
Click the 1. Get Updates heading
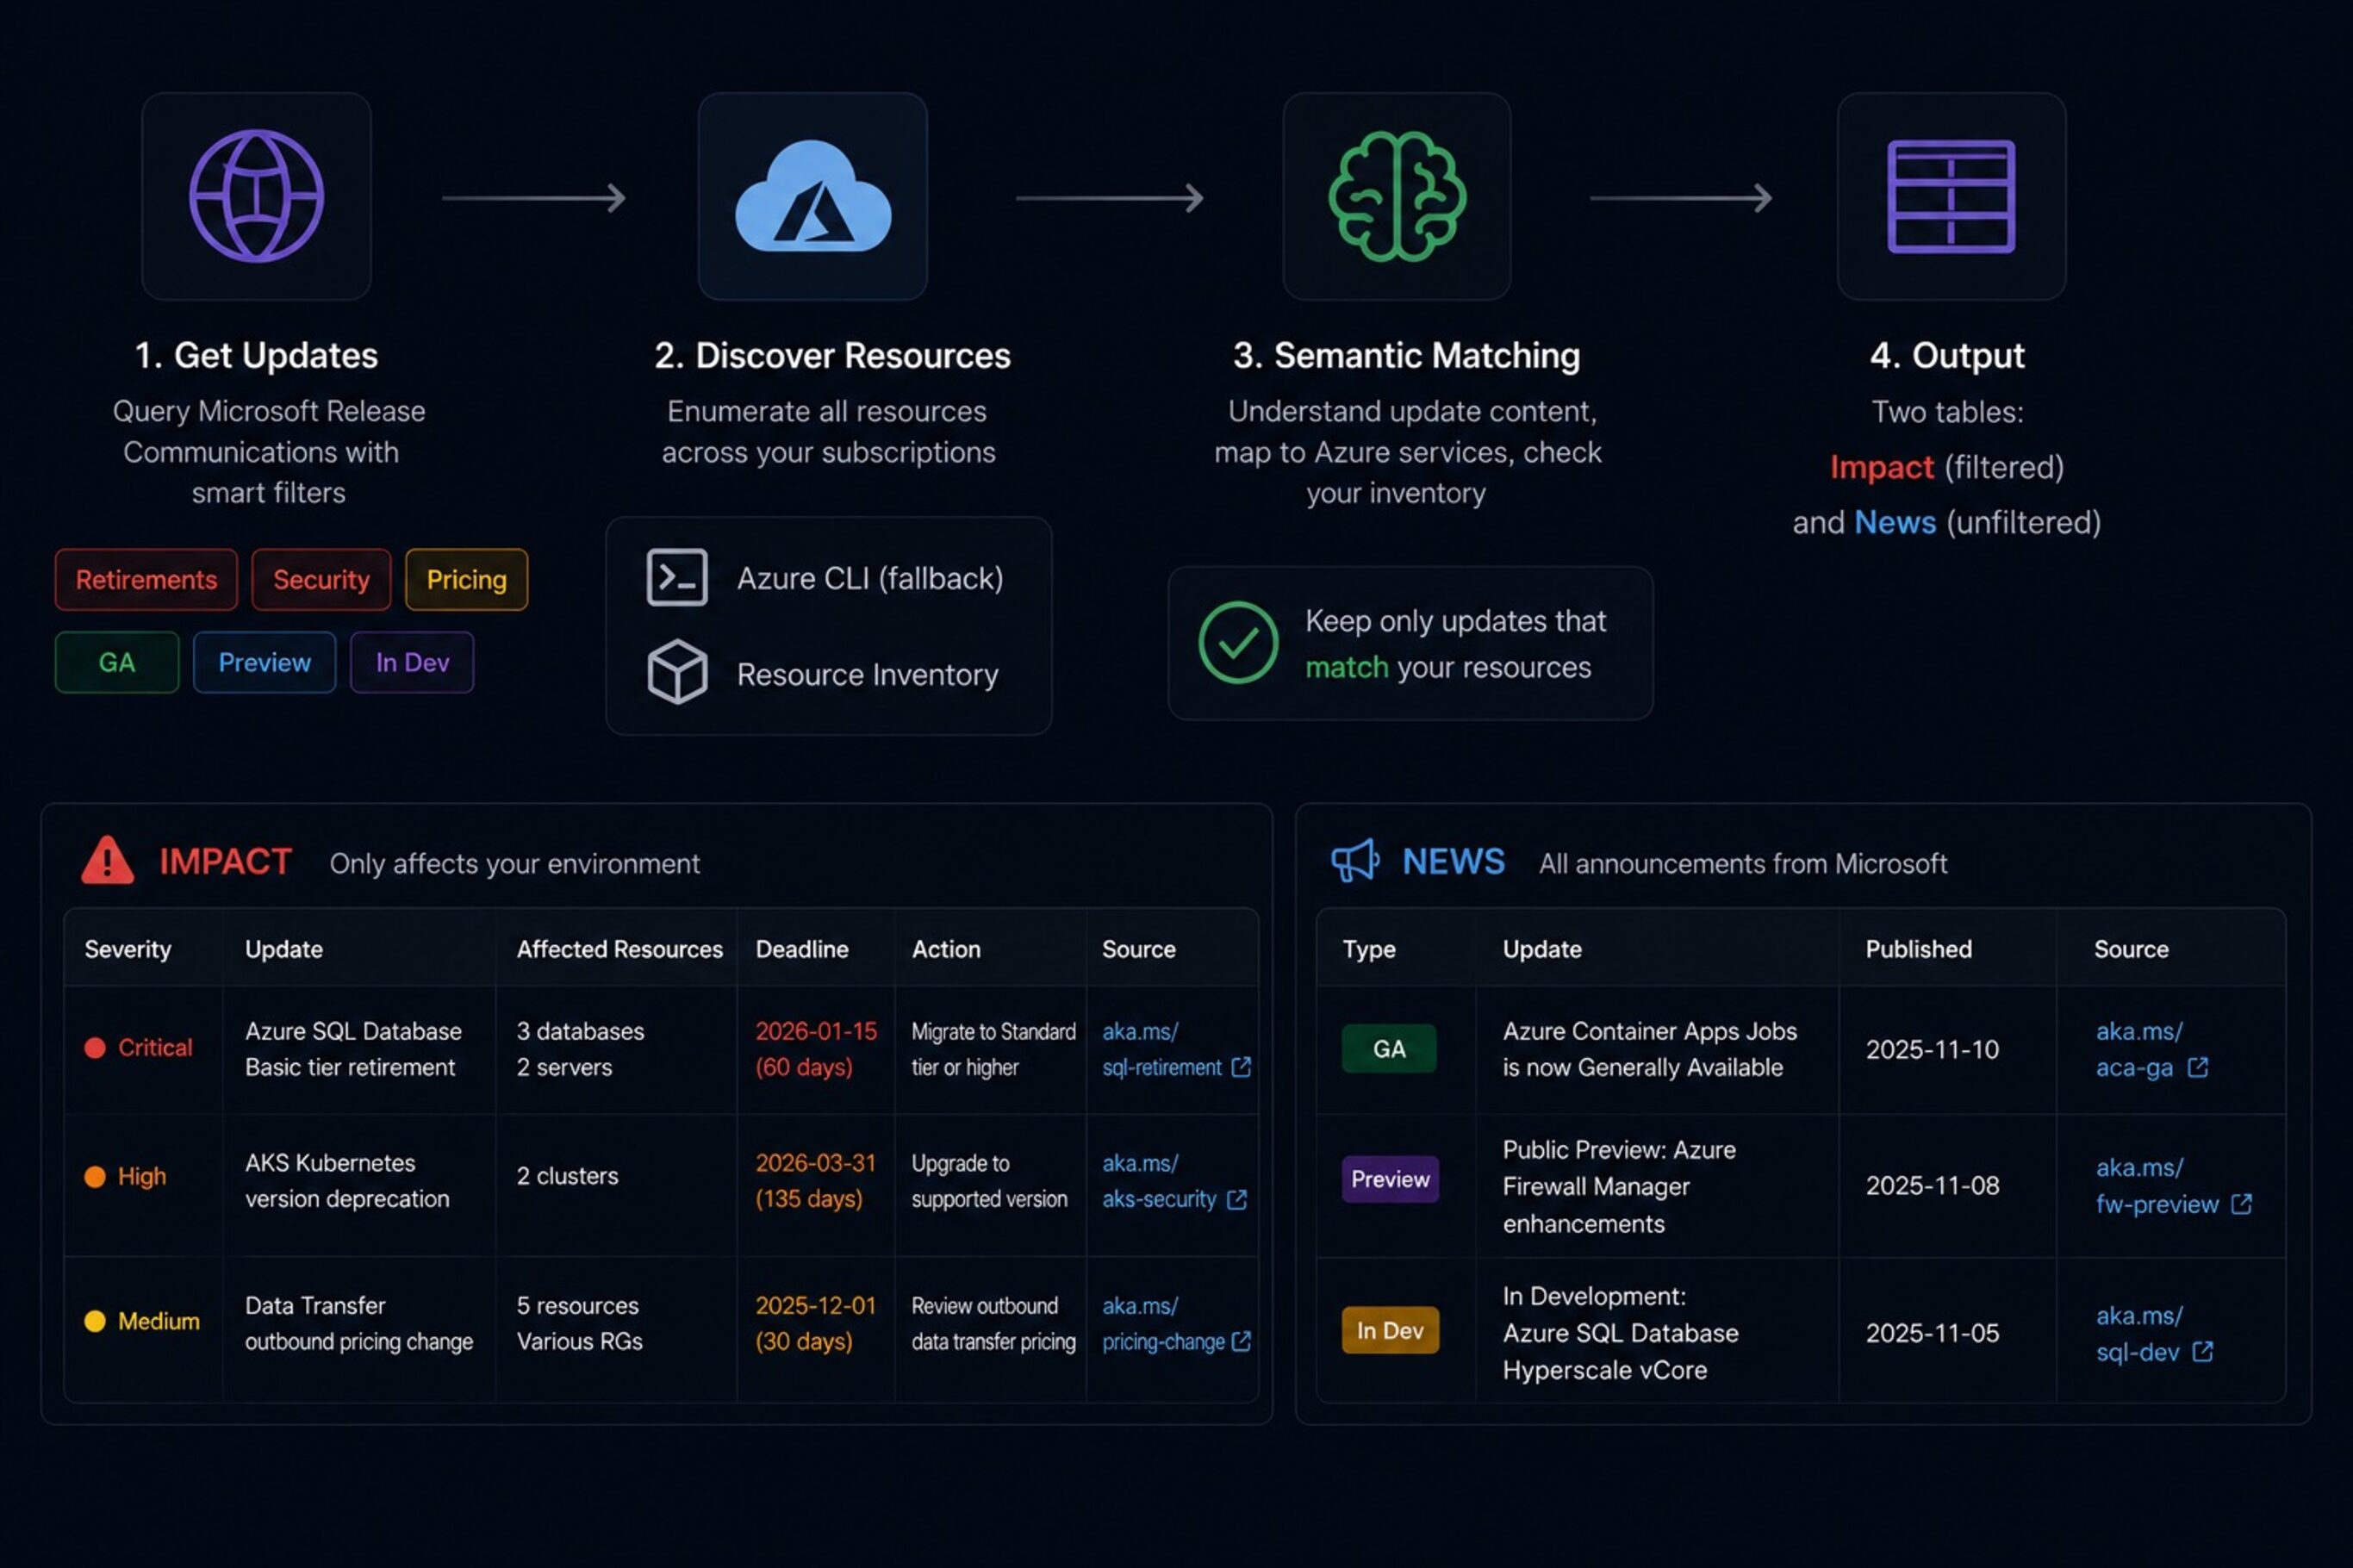(256, 355)
